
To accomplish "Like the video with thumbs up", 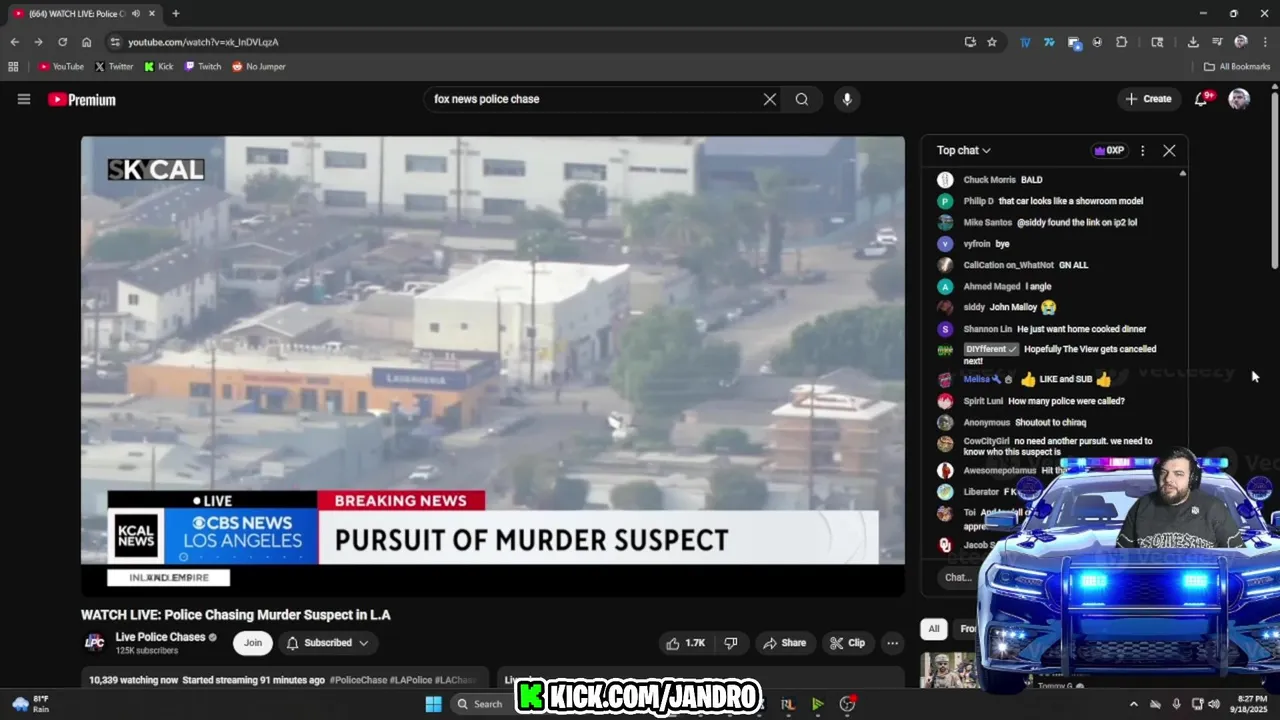I will [x=686, y=643].
